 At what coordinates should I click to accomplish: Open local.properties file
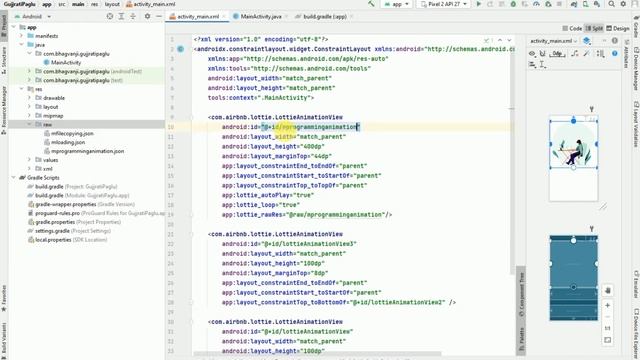(53, 240)
